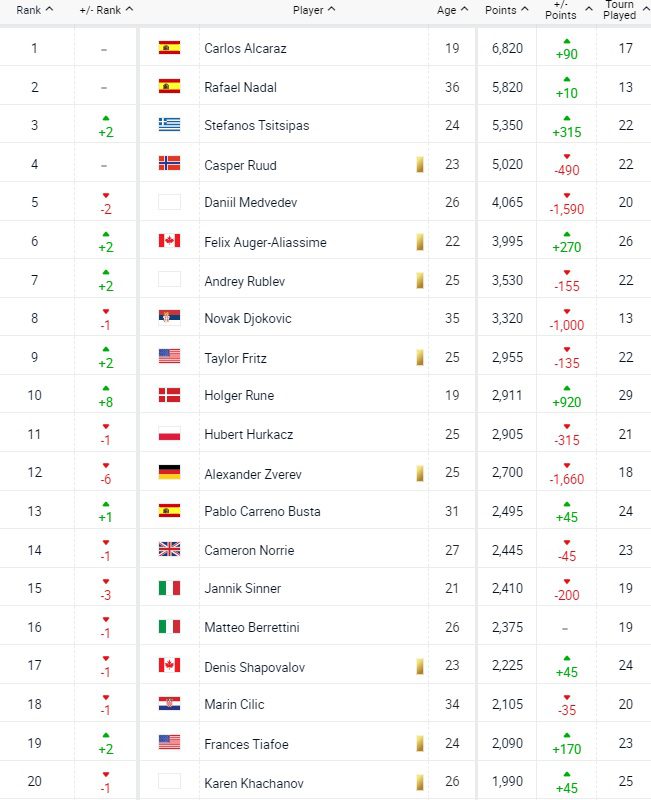Click Croatia flag next to Marin Cilic
This screenshot has width=651, height=800.
pos(169,704)
